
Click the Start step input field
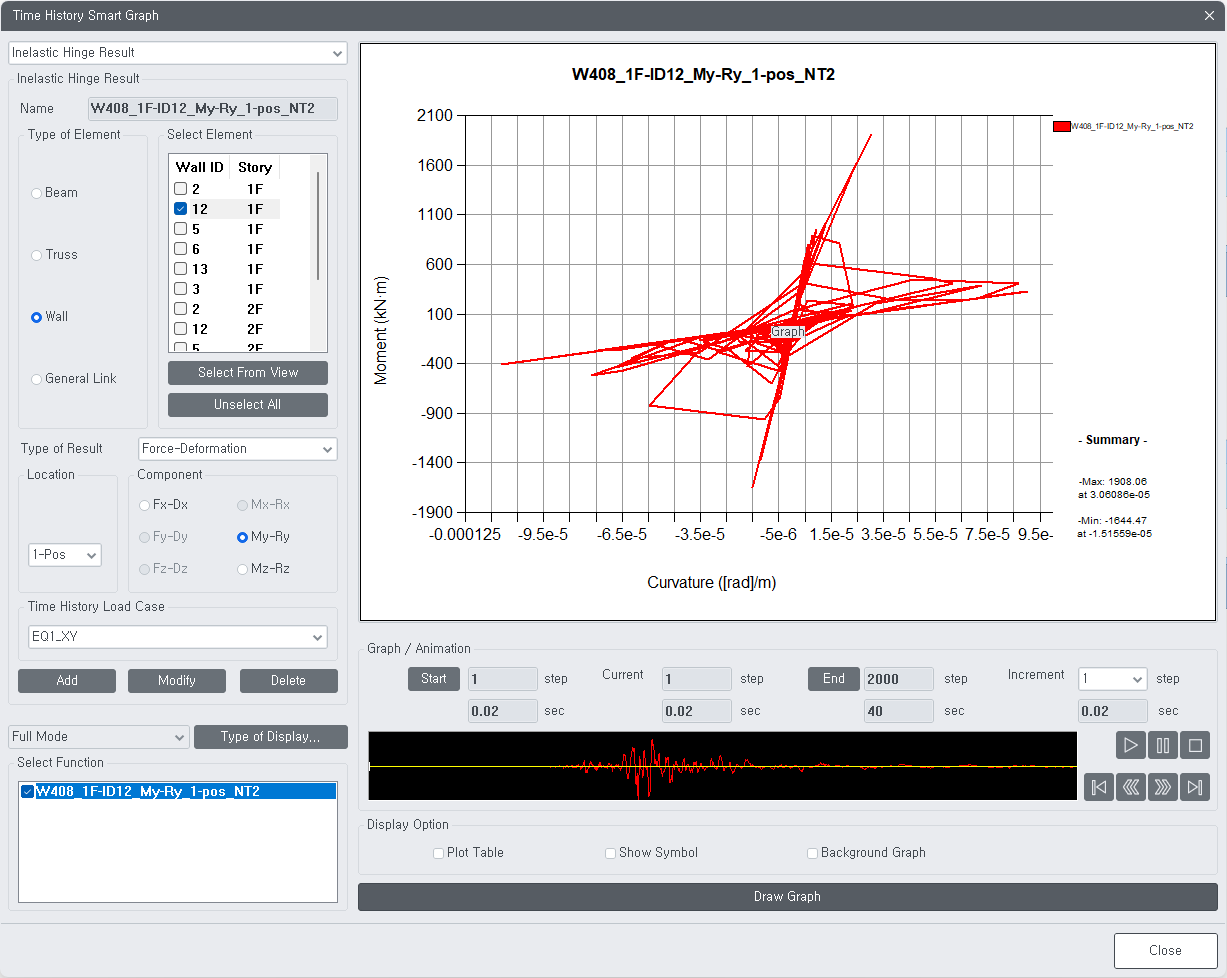(x=503, y=679)
